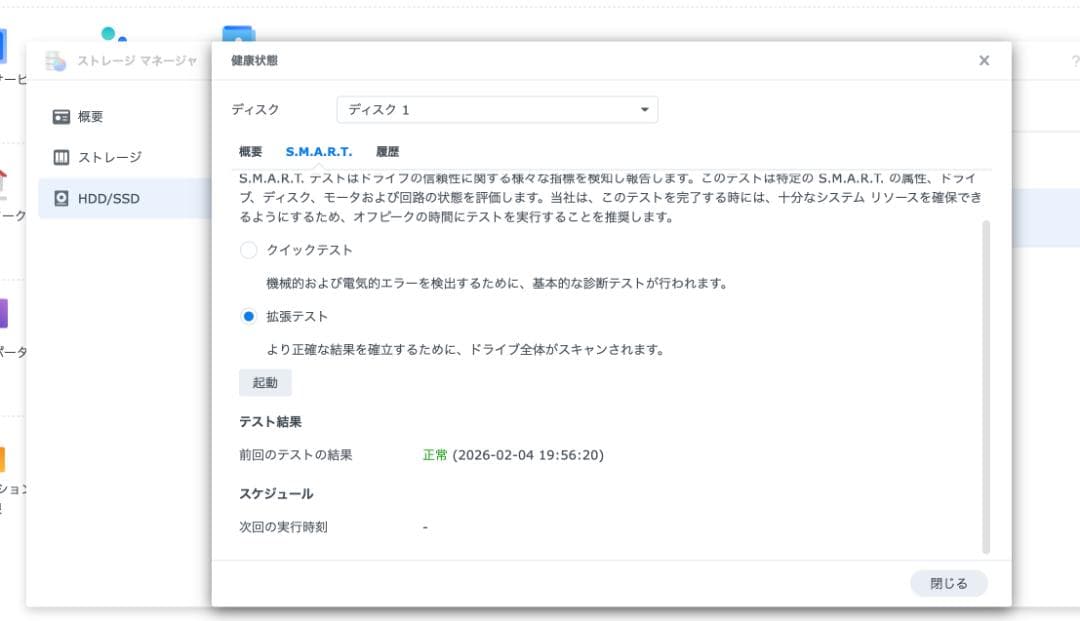Switch to the 概要 tab in 健康状態
The image size is (1080, 621).
pos(251,152)
